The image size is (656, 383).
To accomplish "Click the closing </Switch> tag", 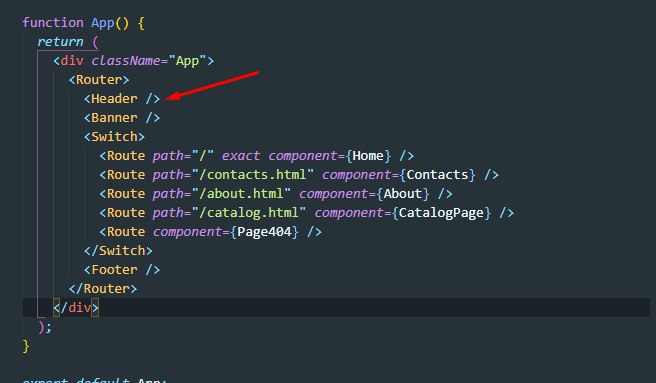I will click(118, 251).
